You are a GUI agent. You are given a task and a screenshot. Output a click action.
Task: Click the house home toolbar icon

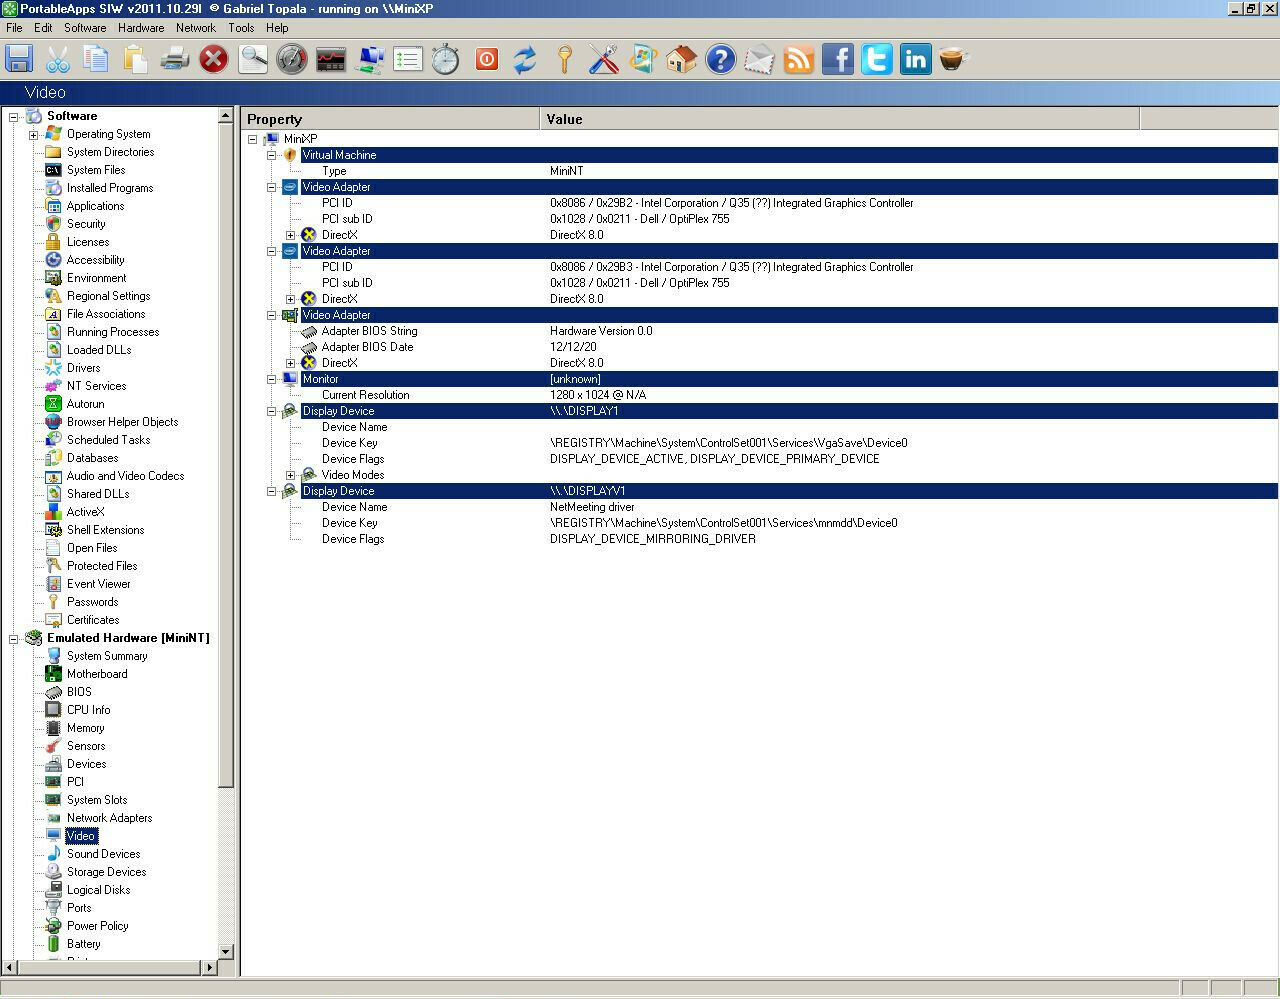pyautogui.click(x=681, y=59)
